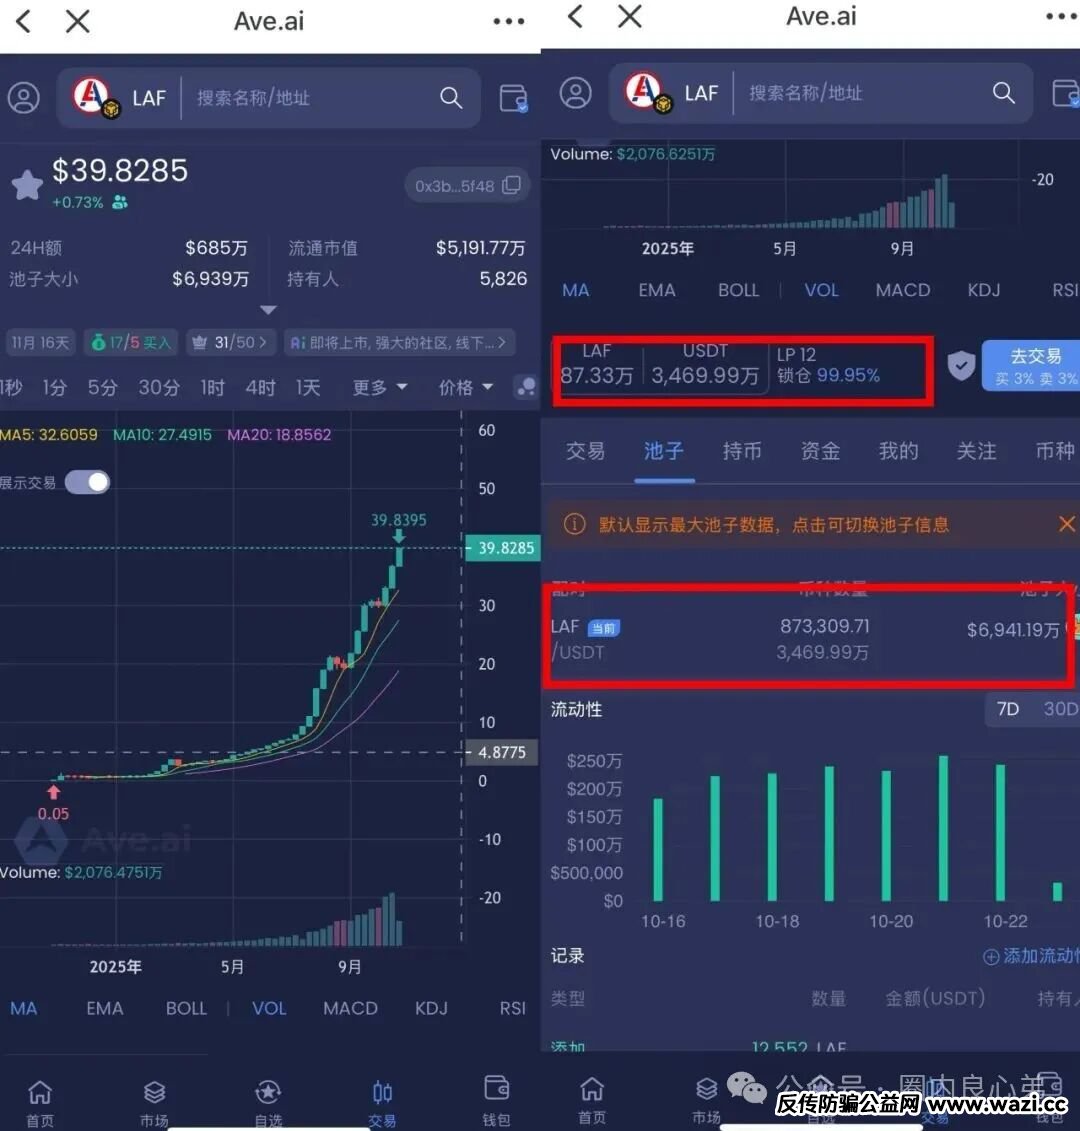Tap the favorite star beside $39.8285
The image size is (1080, 1131).
(27, 184)
